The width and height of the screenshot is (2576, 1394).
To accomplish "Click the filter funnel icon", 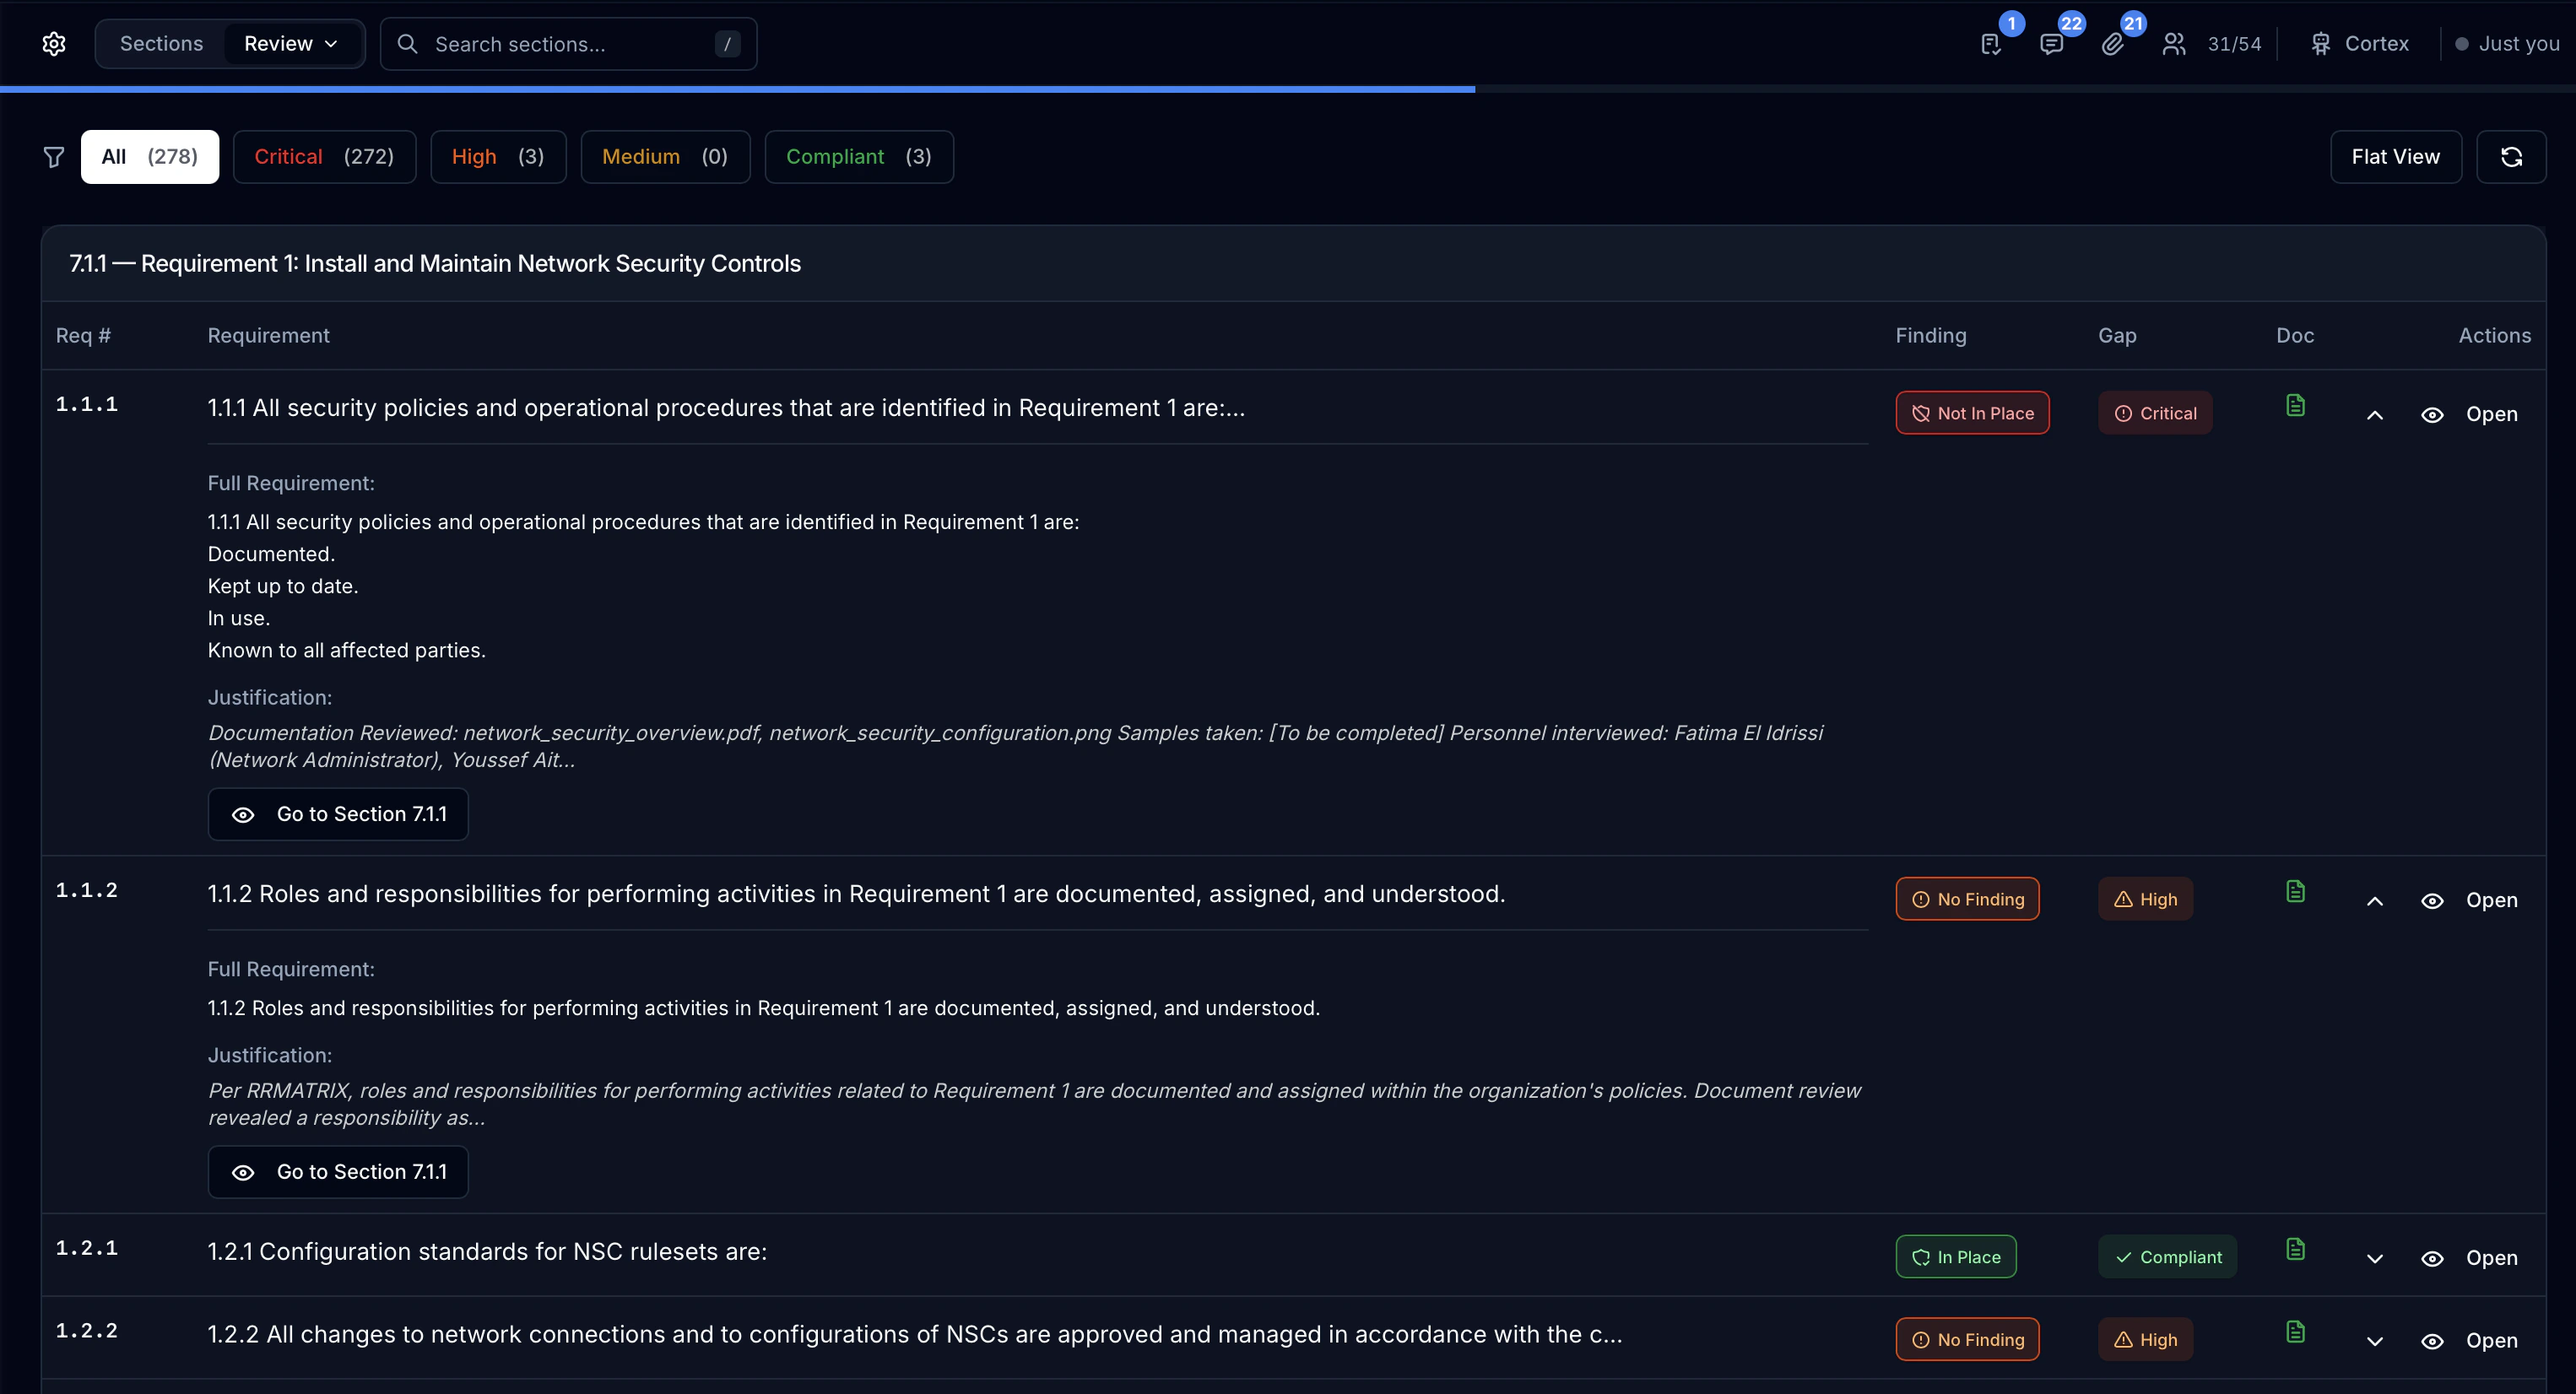I will [54, 156].
